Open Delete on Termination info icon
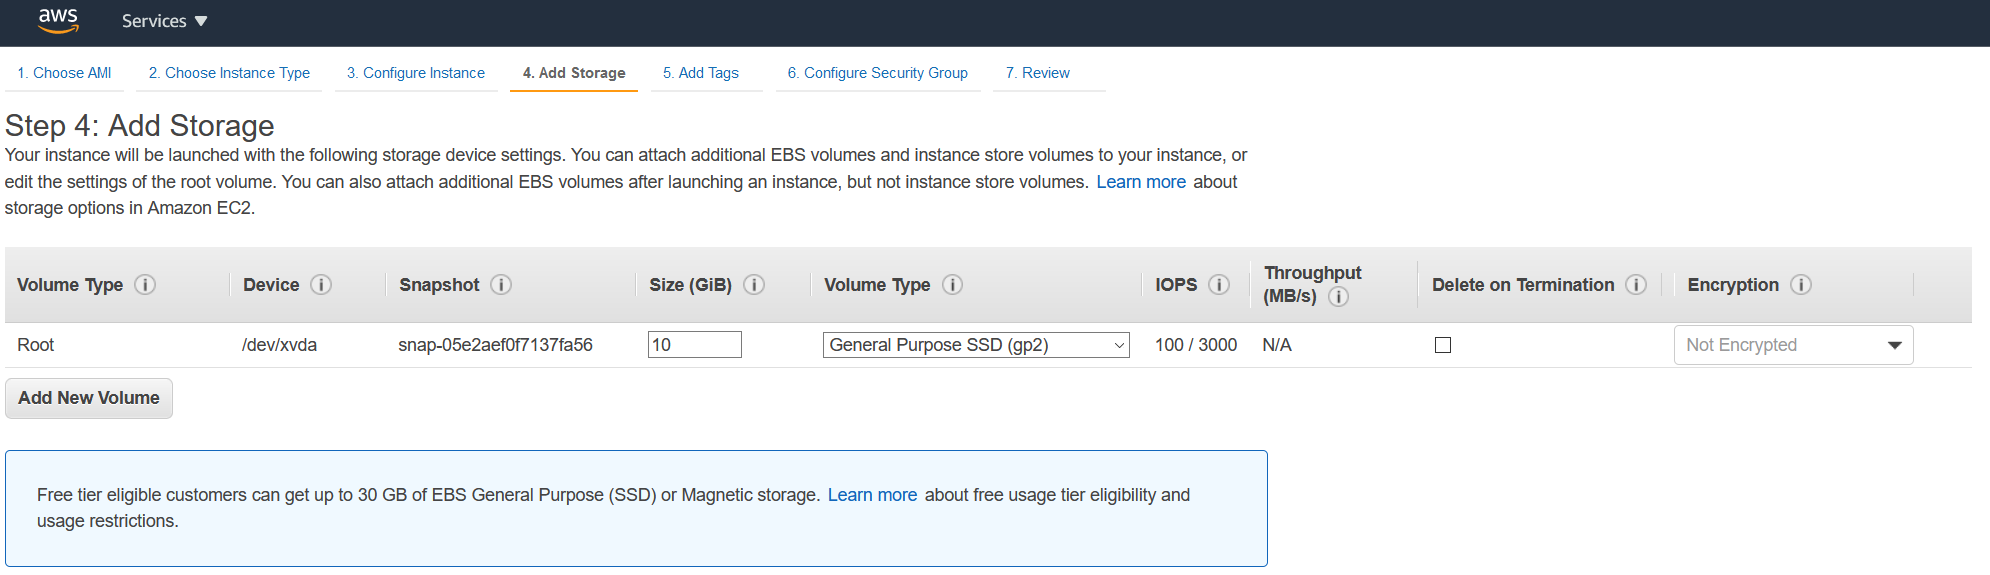 [x=1636, y=285]
